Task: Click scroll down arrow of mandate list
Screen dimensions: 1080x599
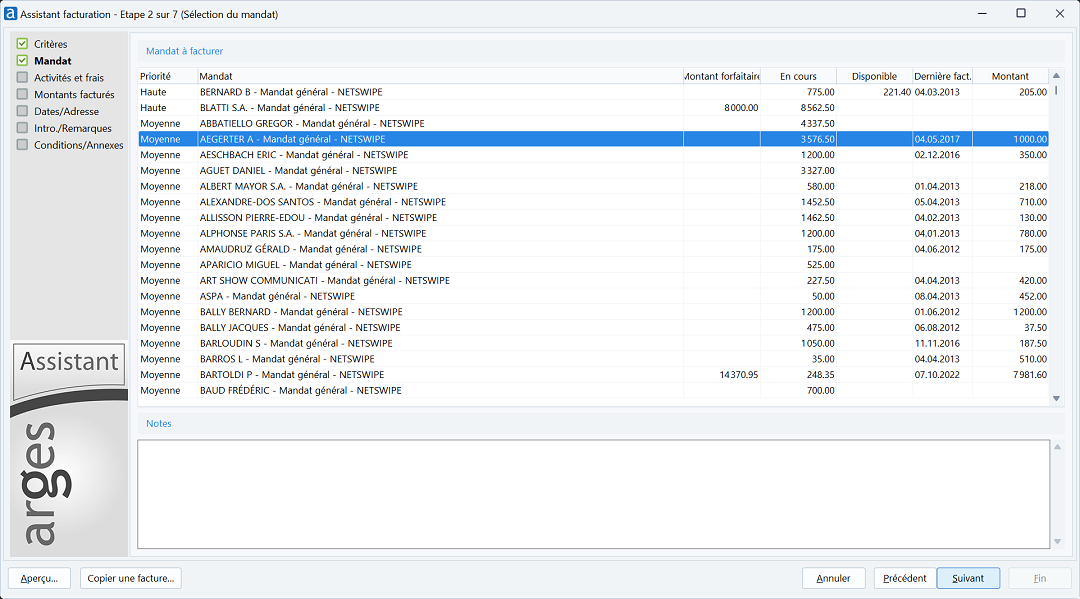Action: pos(1056,399)
